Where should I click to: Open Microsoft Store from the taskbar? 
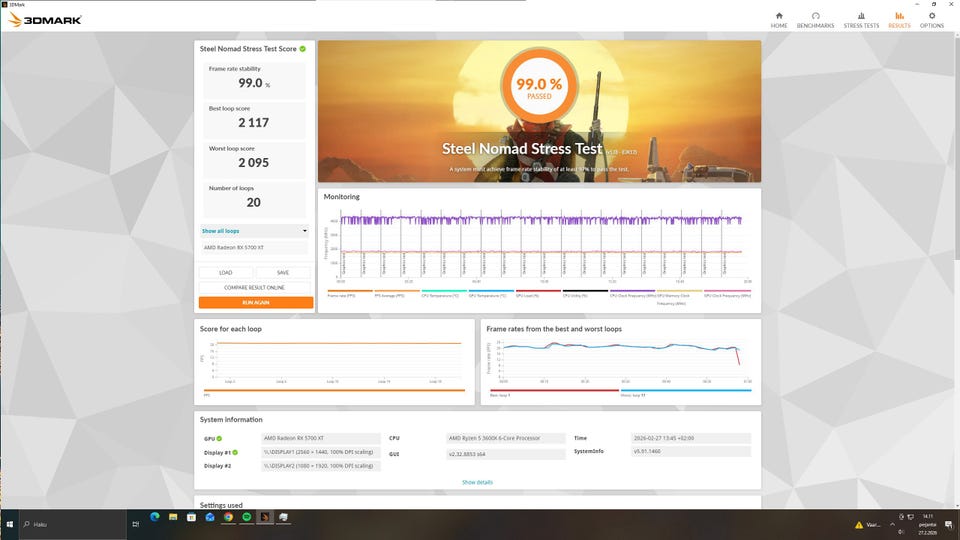tap(192, 517)
